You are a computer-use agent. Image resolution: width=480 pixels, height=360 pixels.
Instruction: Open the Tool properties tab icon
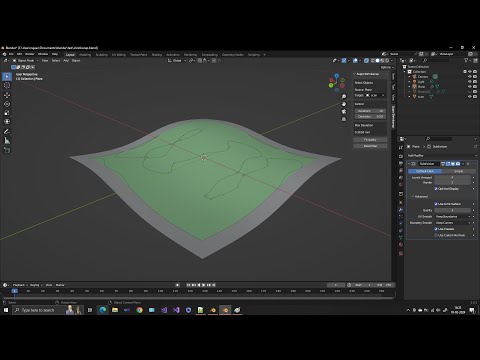[x=401, y=148]
